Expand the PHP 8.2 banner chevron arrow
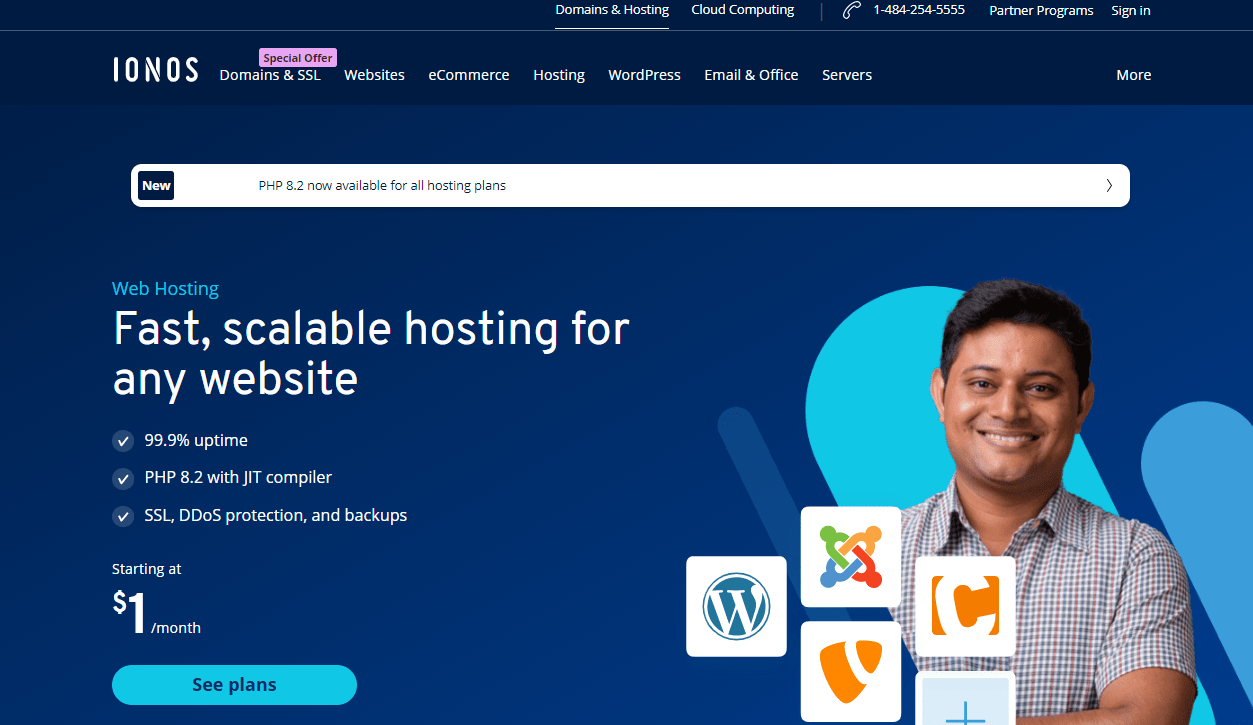Screen dimensions: 1253x725 point(1109,185)
